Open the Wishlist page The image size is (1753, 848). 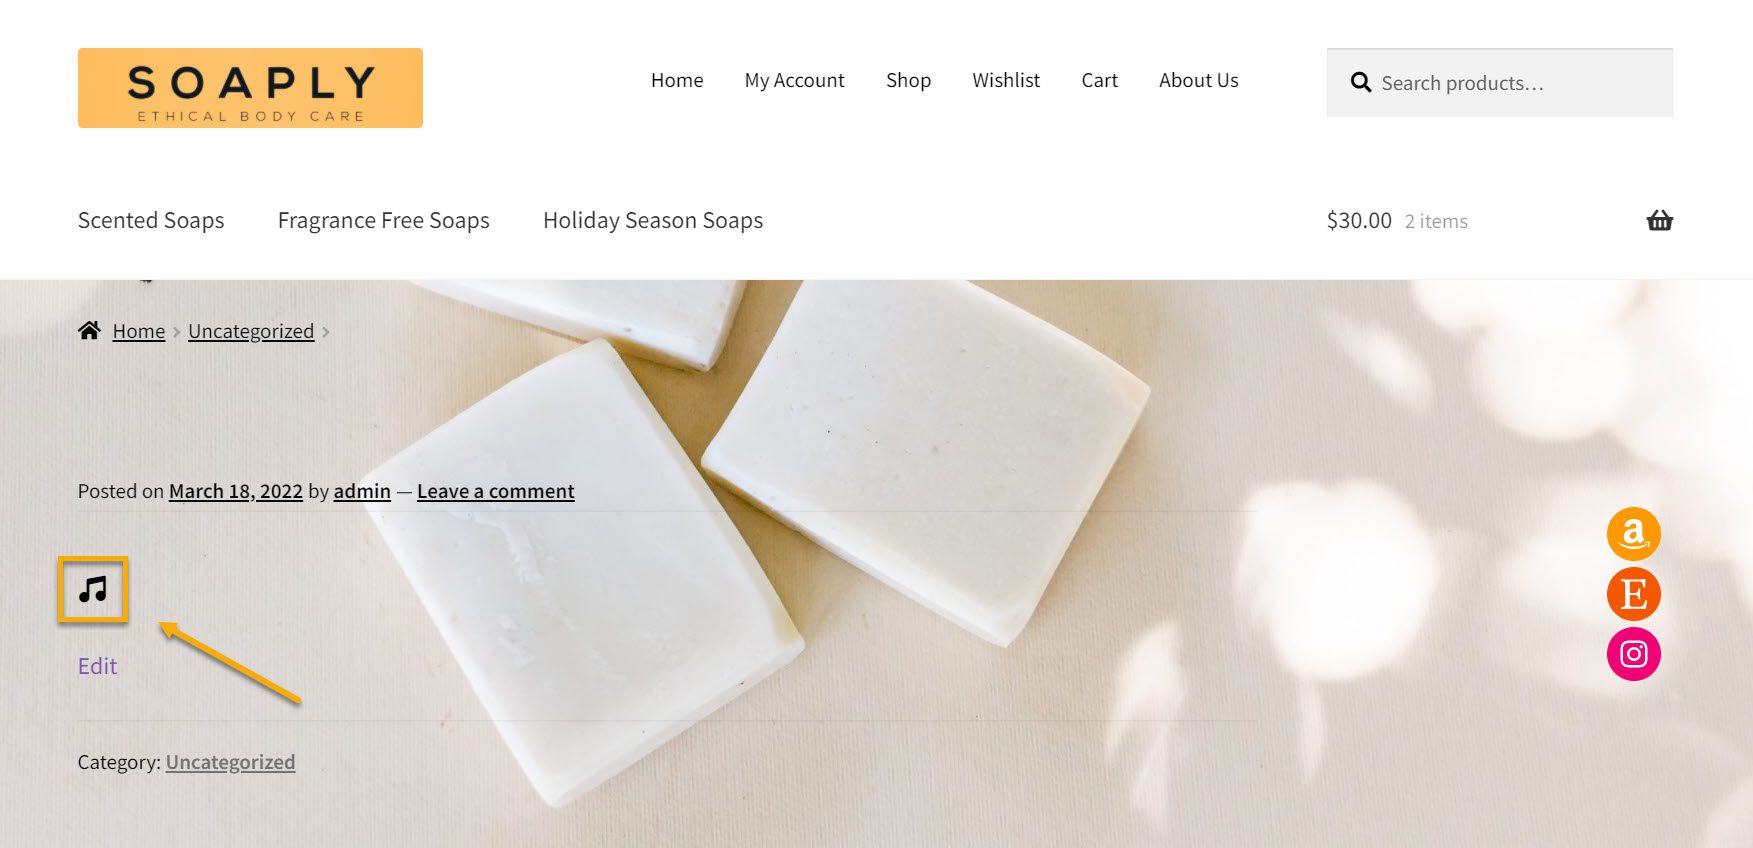click(x=1006, y=80)
